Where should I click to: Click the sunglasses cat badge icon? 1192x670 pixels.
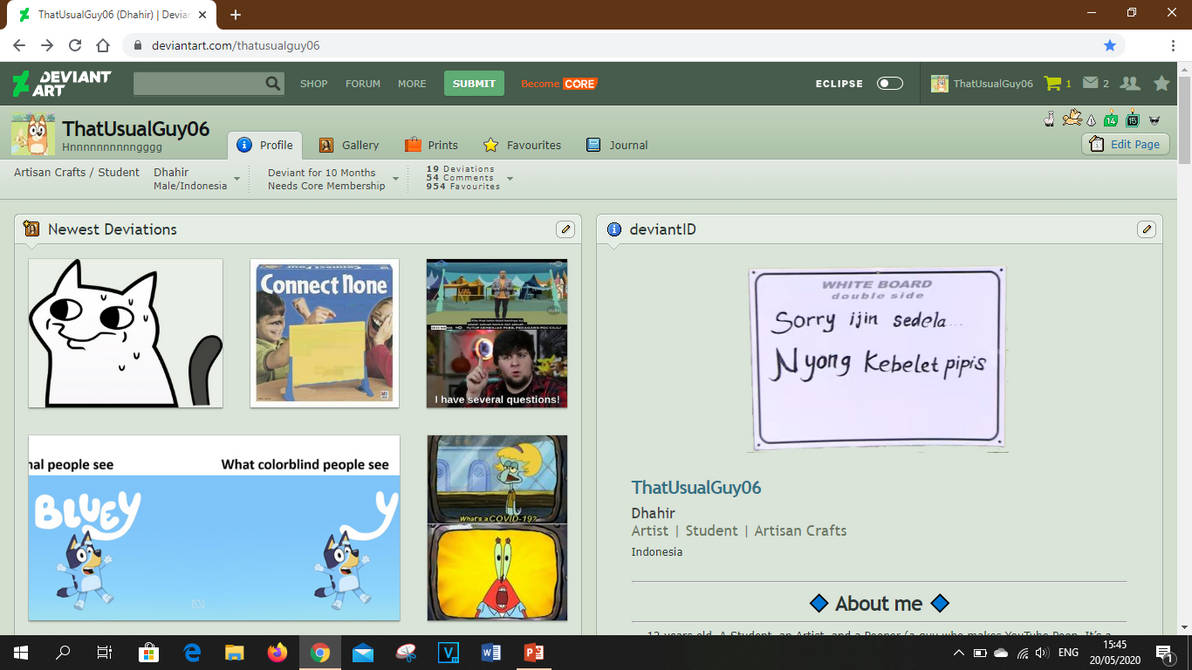click(1155, 120)
